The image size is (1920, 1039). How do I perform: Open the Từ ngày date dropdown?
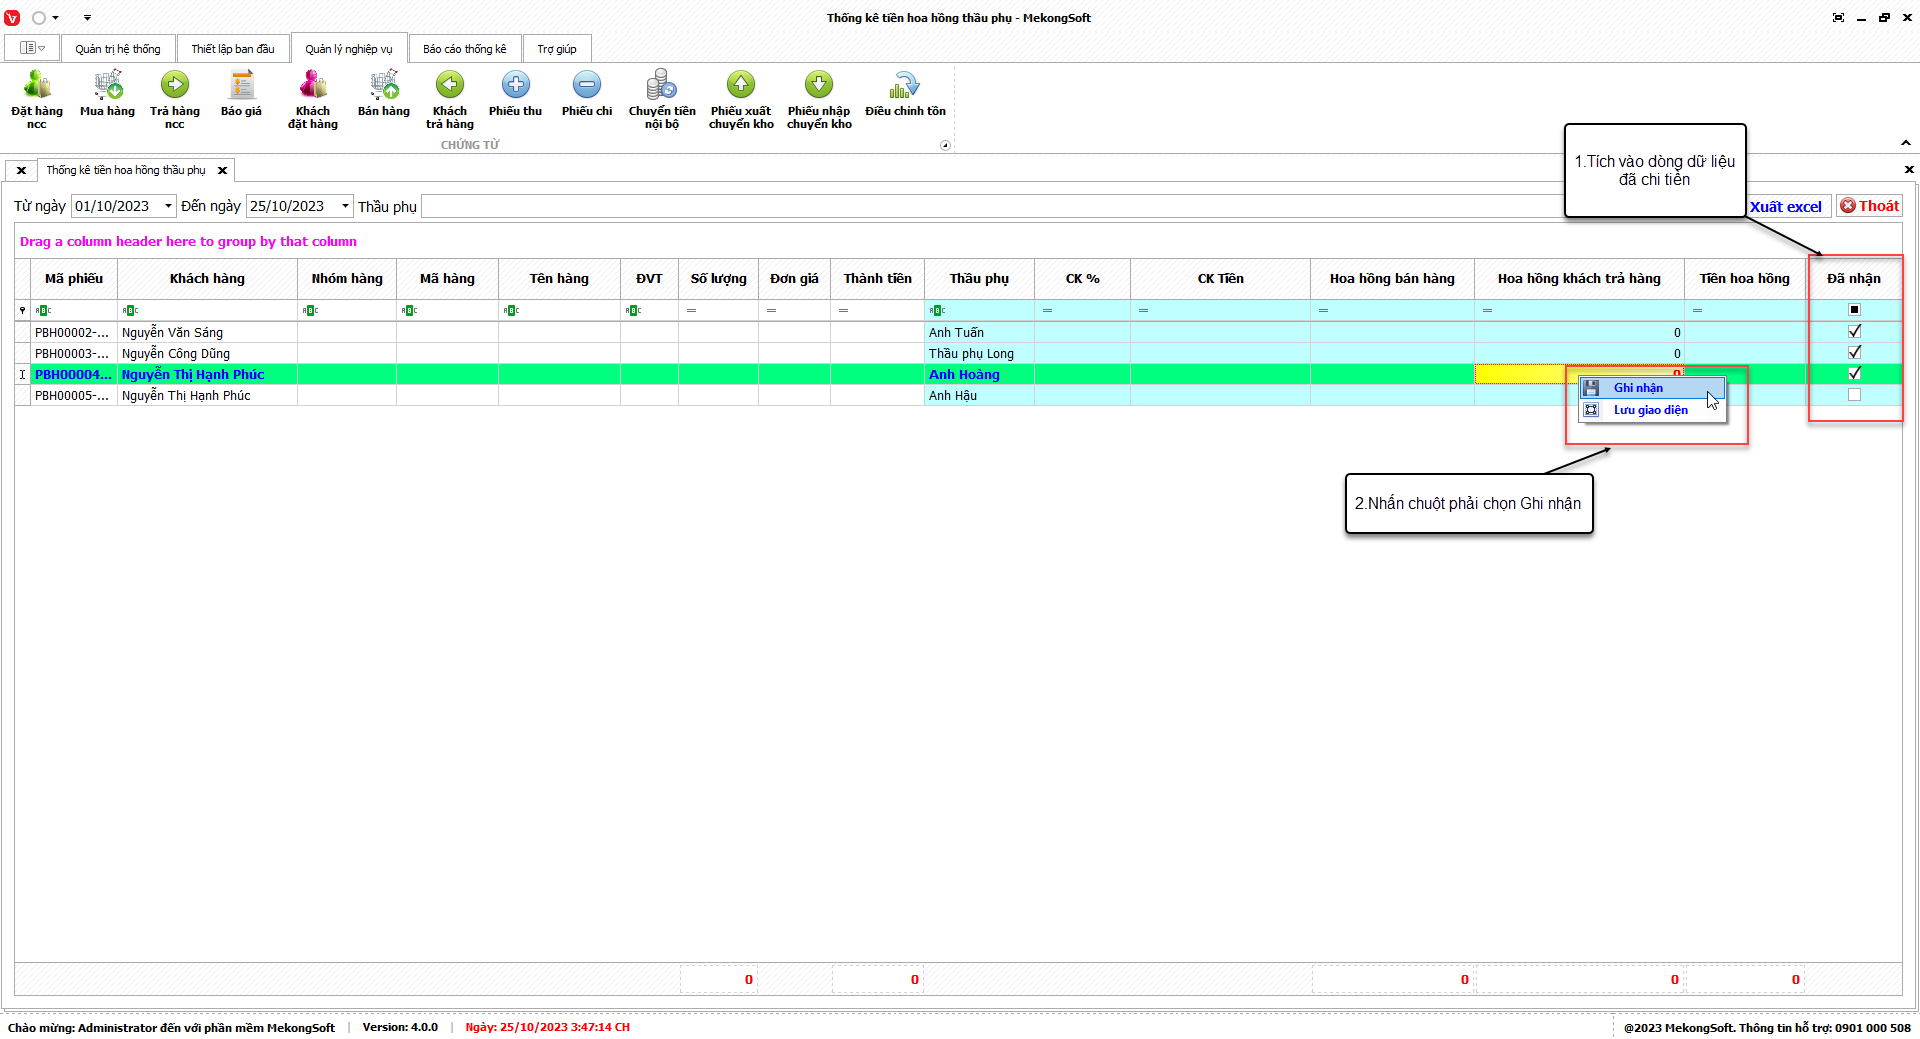point(168,206)
